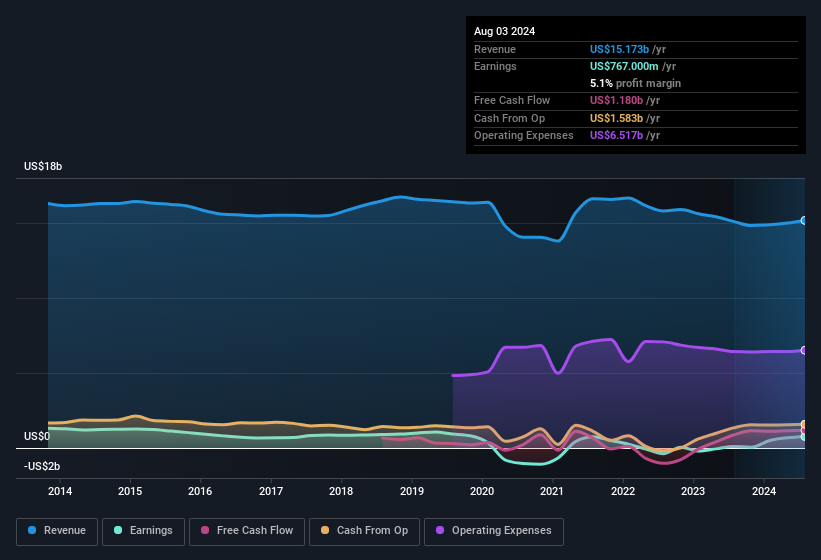Click the Cash From Op line end marker

tap(804, 425)
